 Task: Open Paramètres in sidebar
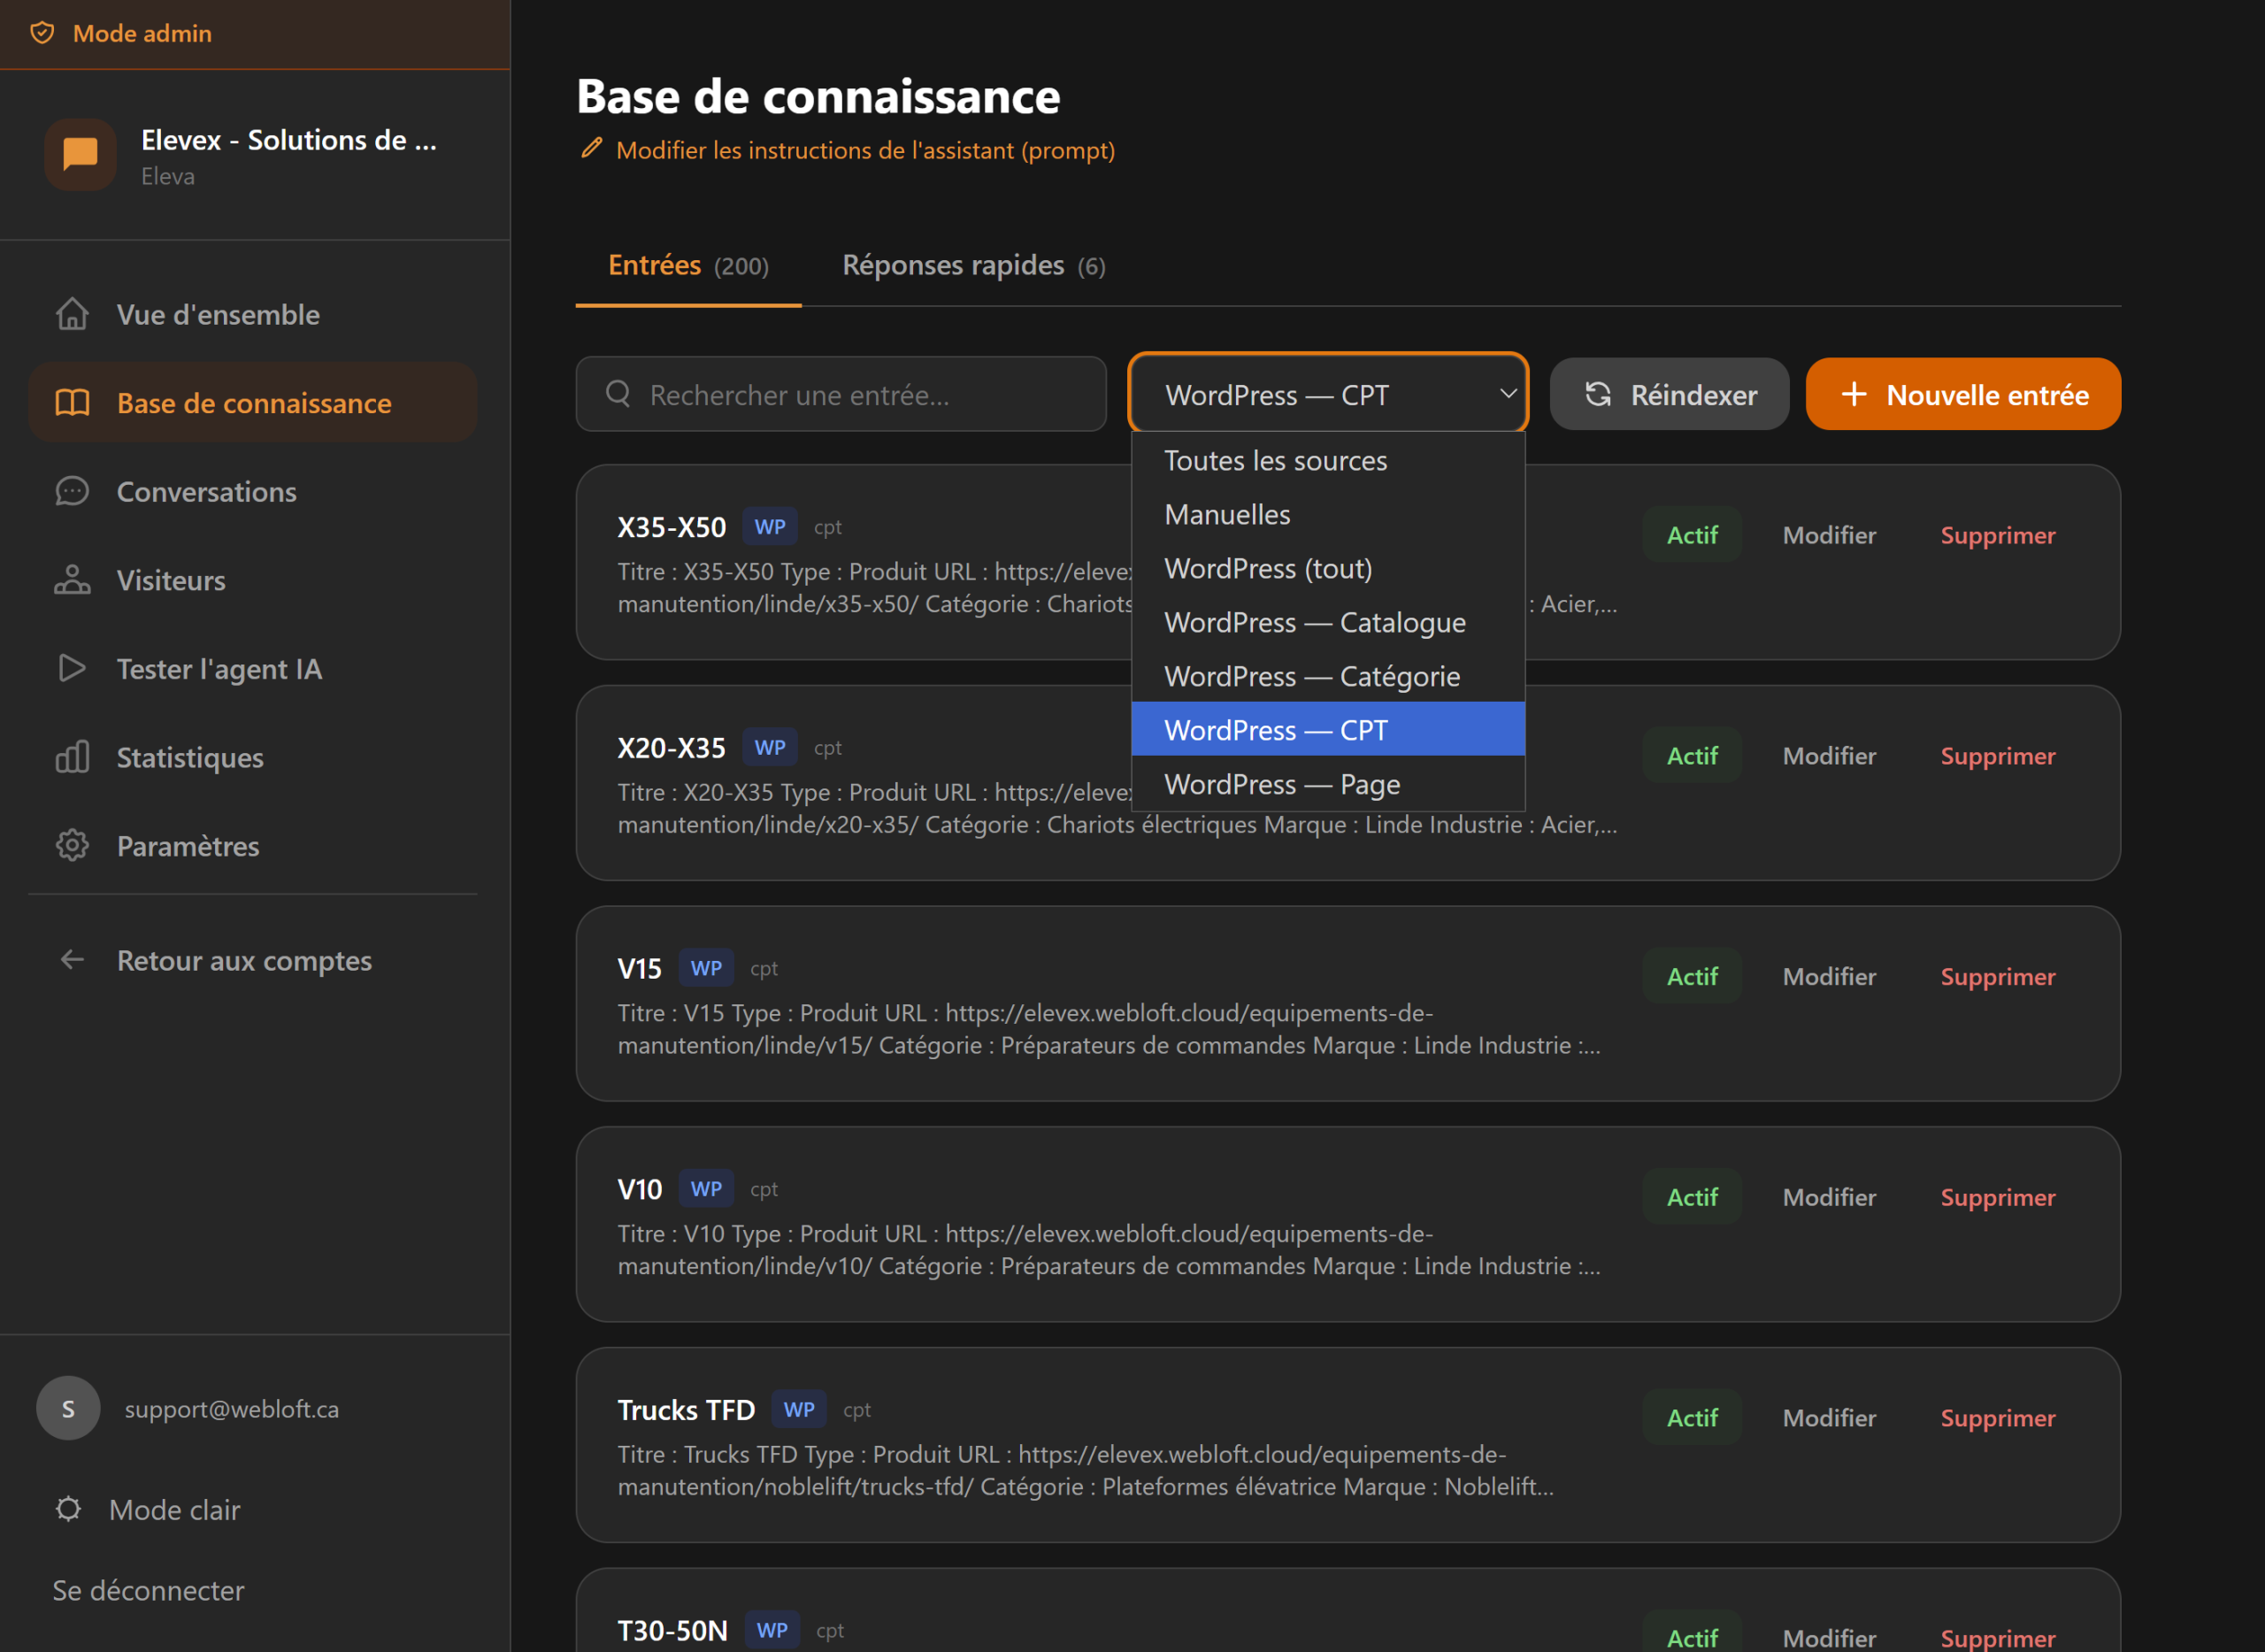pyautogui.click(x=253, y=845)
